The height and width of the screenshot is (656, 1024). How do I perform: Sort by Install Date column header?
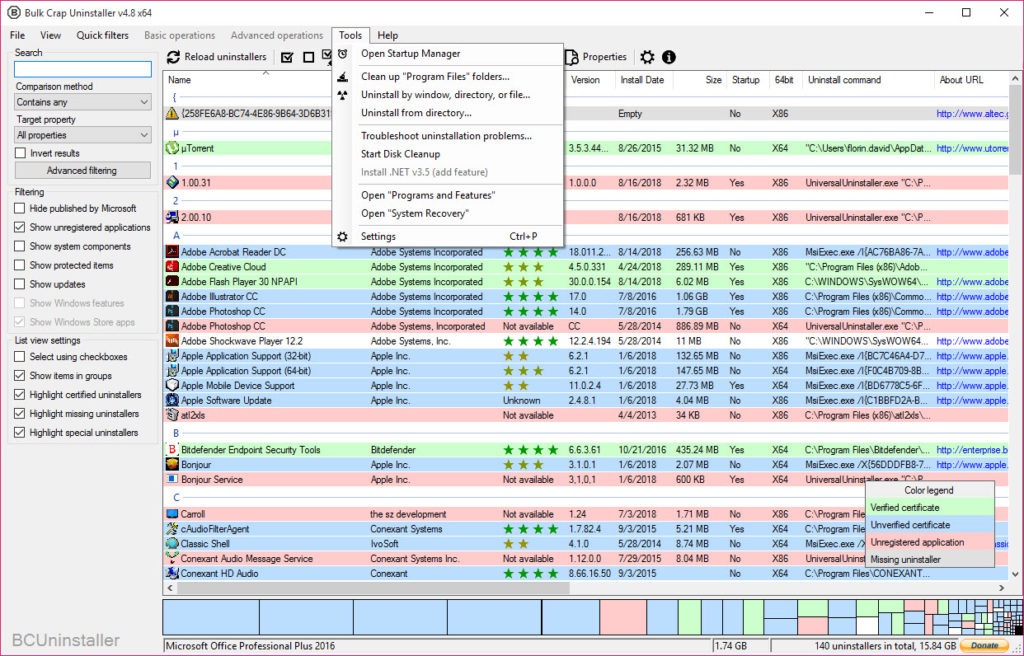coord(642,80)
